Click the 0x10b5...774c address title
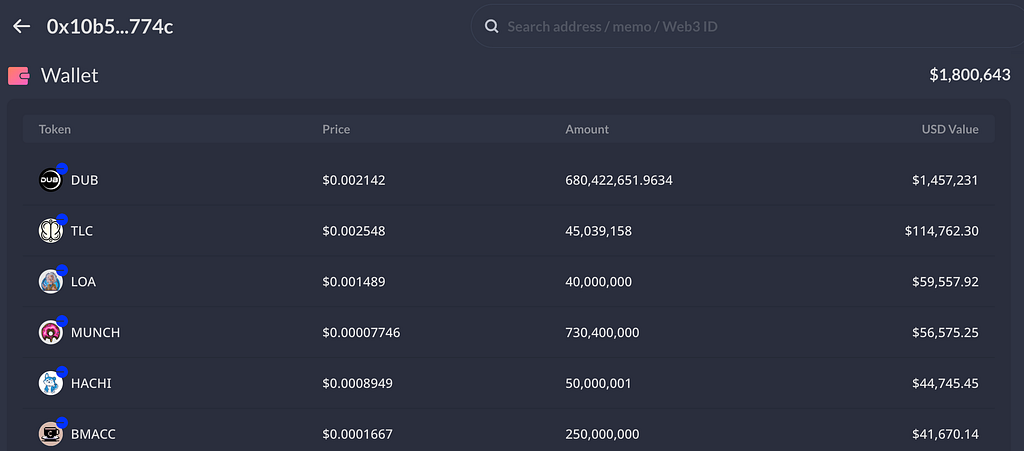 click(x=110, y=27)
